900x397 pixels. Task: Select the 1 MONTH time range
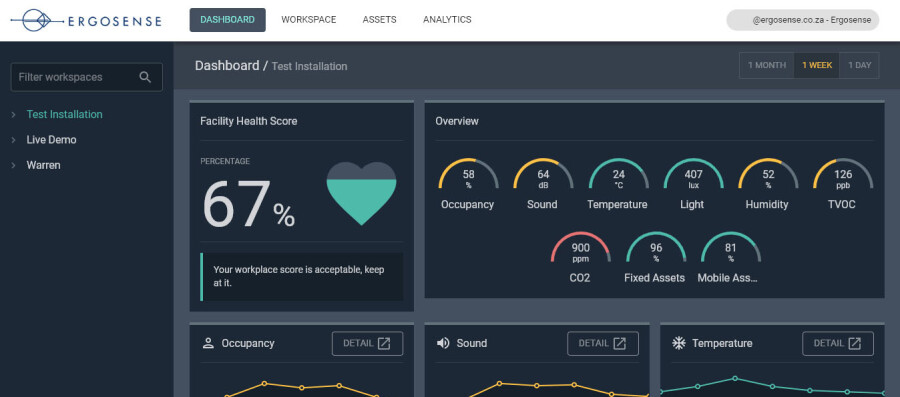767,65
